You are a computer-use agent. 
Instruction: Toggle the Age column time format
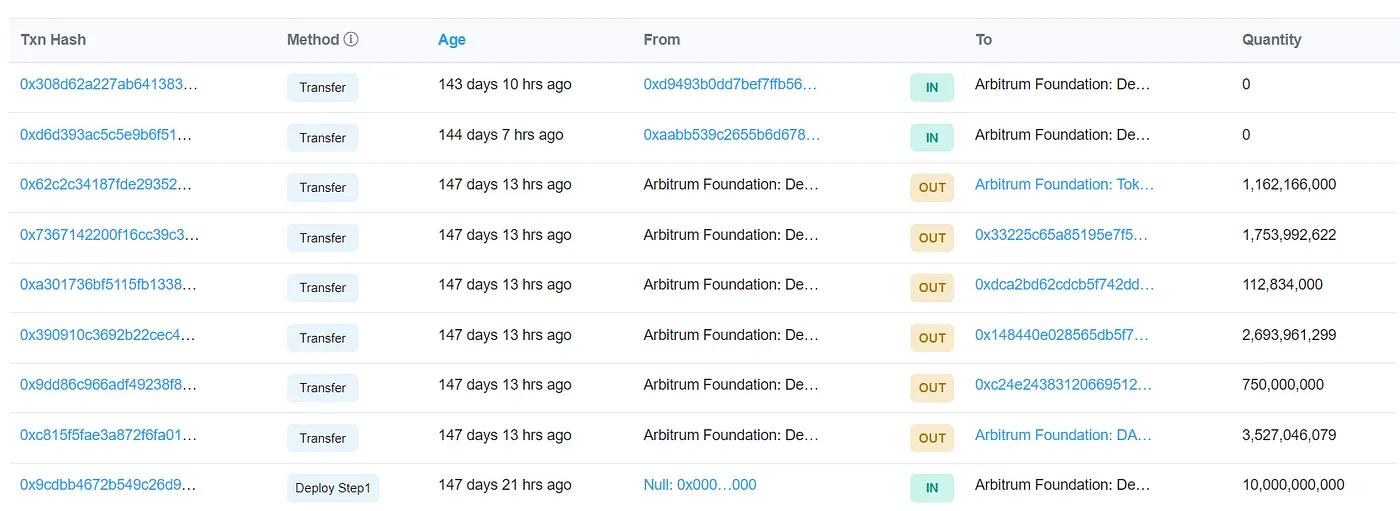click(x=452, y=40)
